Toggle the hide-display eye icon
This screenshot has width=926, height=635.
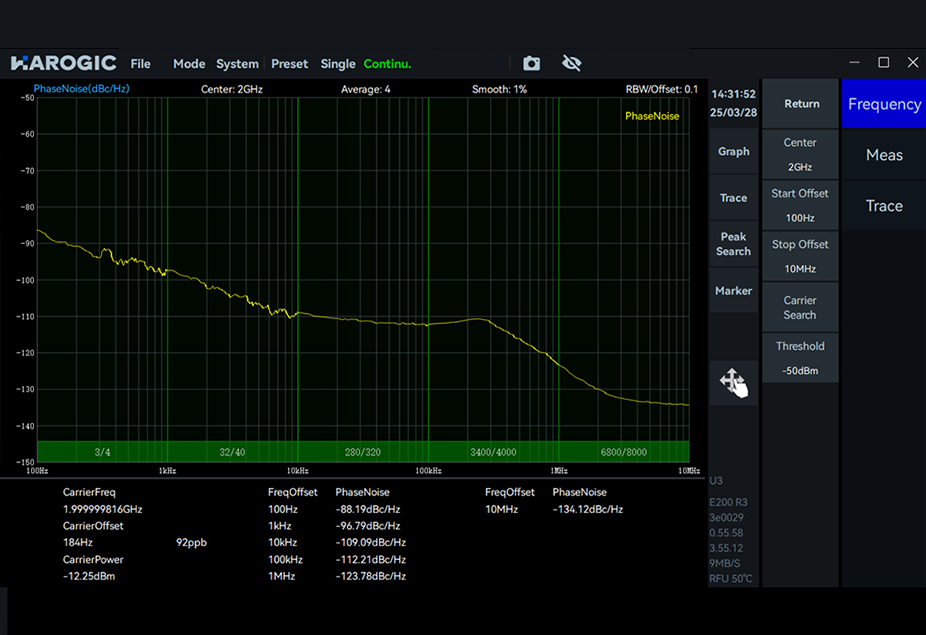pyautogui.click(x=571, y=63)
